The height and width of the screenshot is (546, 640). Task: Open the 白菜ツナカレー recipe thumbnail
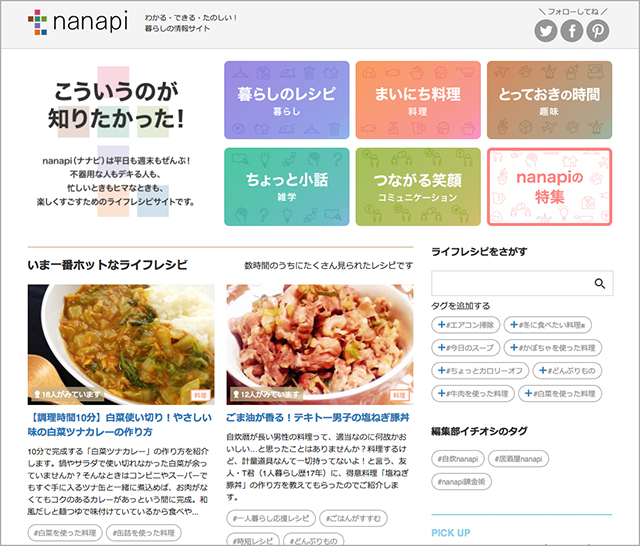pos(121,344)
